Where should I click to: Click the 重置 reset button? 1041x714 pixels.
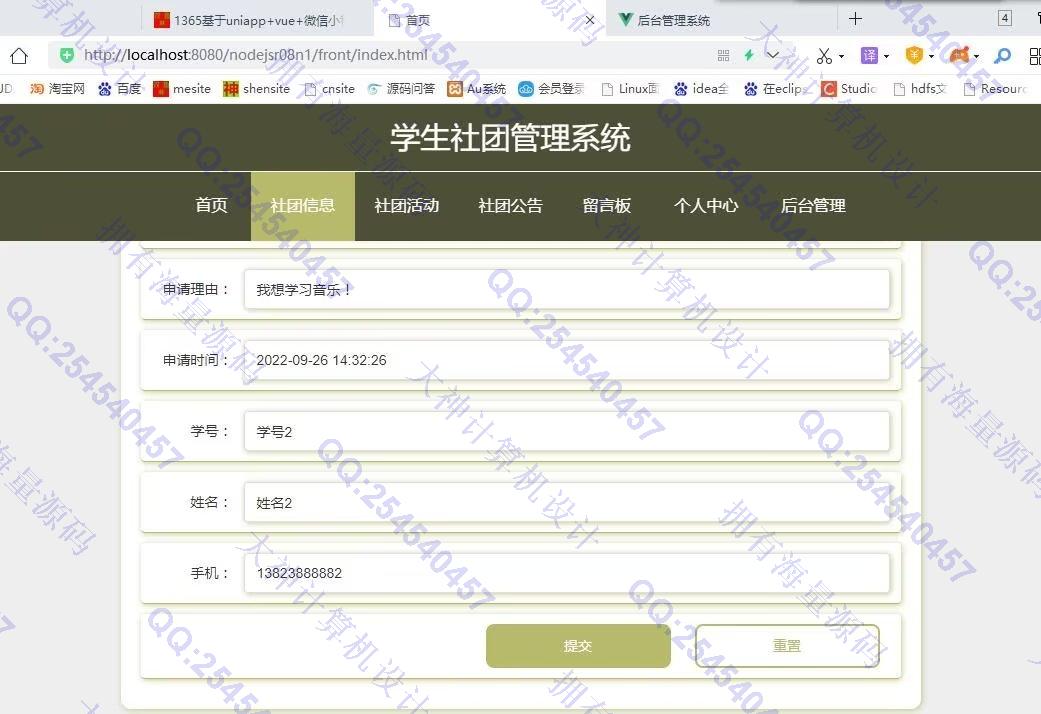(x=787, y=646)
